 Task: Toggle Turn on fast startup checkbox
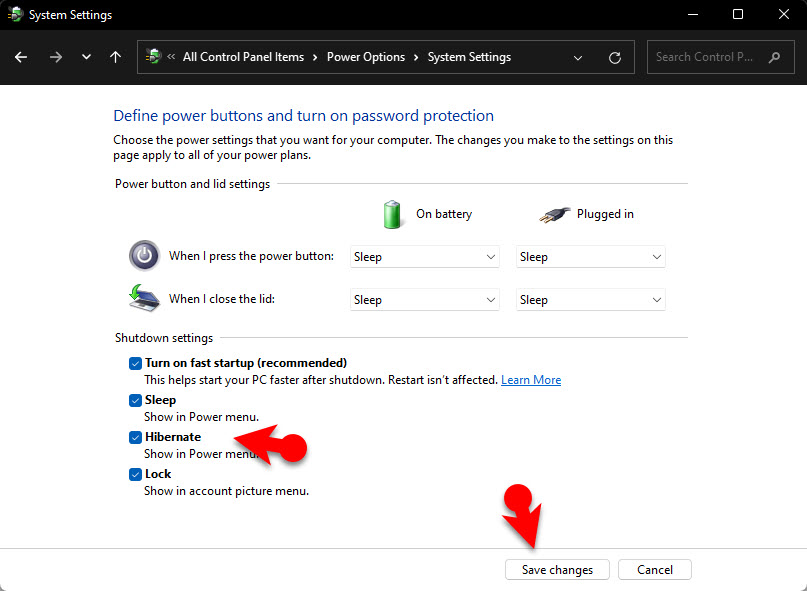point(135,363)
